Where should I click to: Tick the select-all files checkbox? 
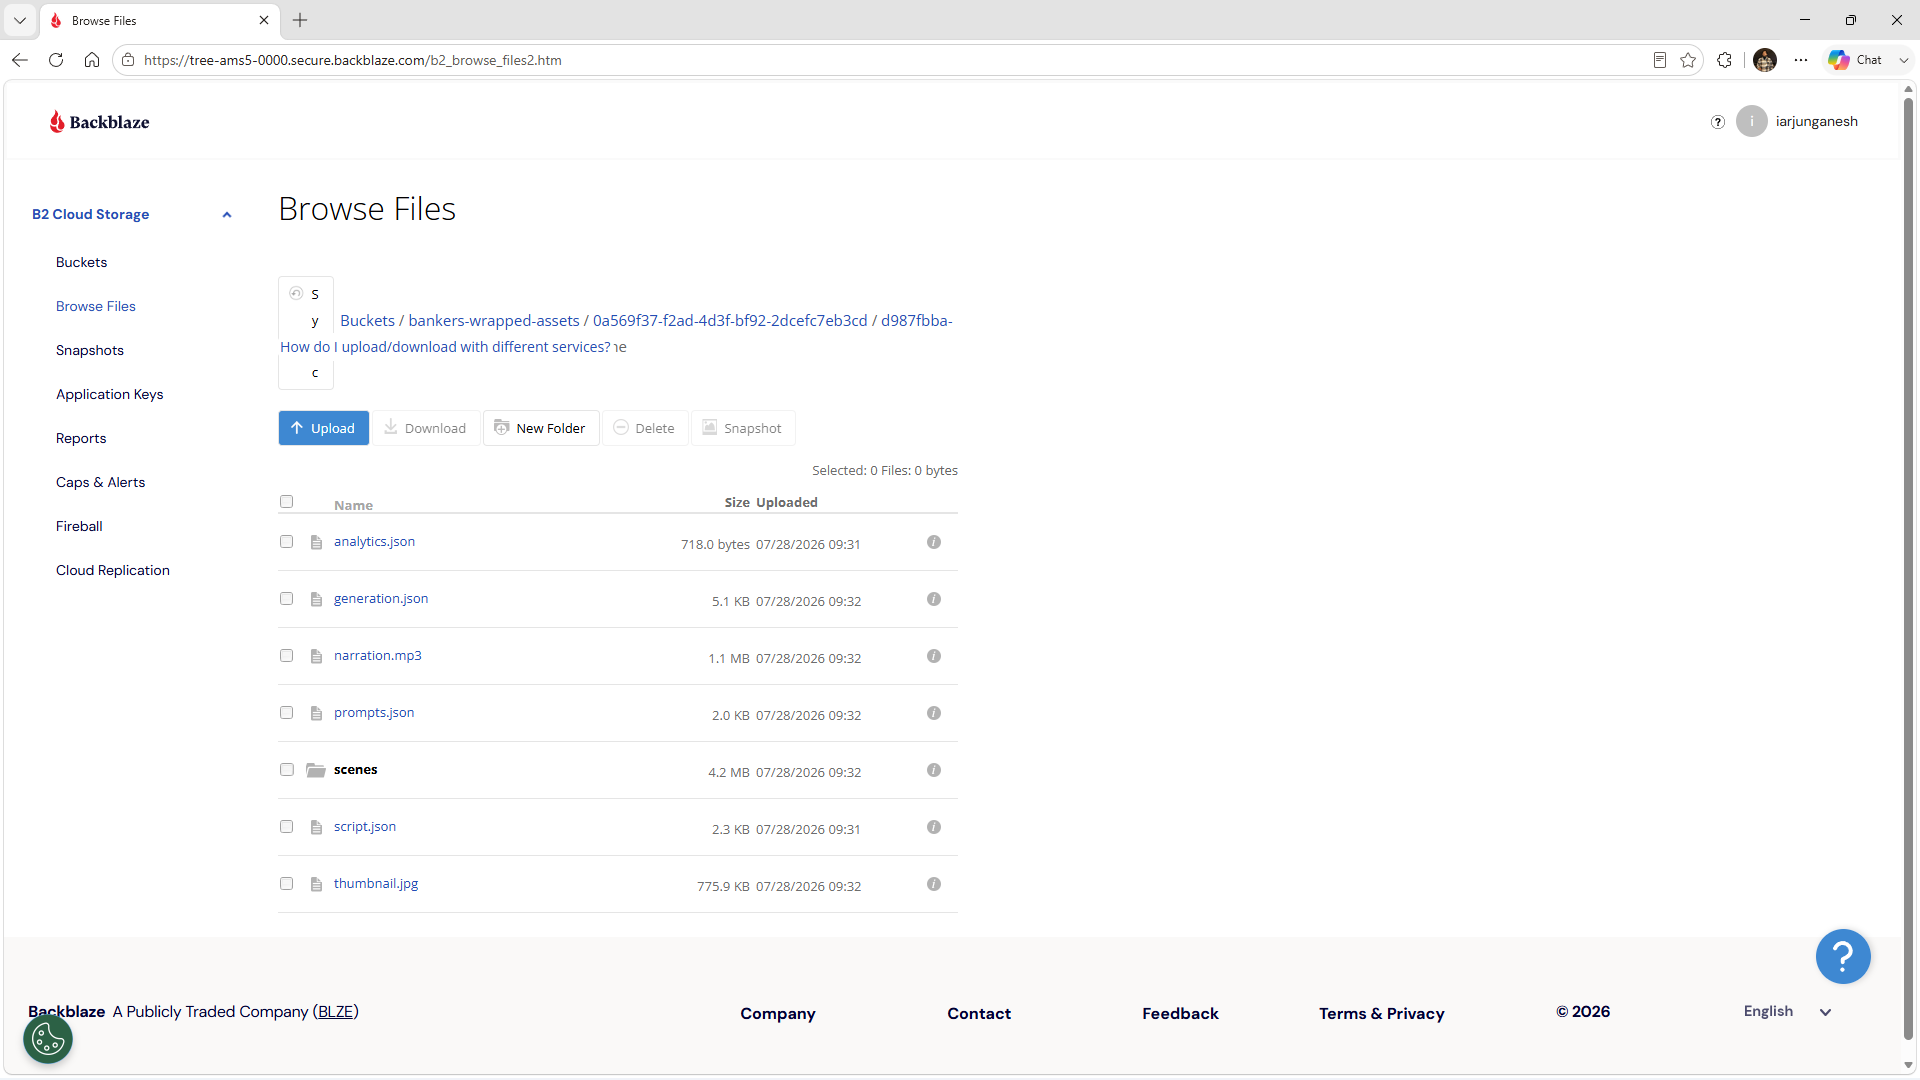(x=287, y=502)
